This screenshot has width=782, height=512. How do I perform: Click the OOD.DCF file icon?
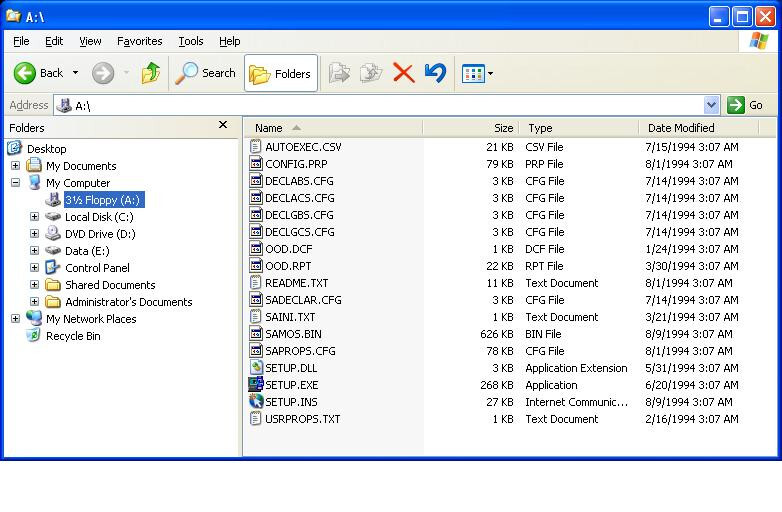coord(256,248)
